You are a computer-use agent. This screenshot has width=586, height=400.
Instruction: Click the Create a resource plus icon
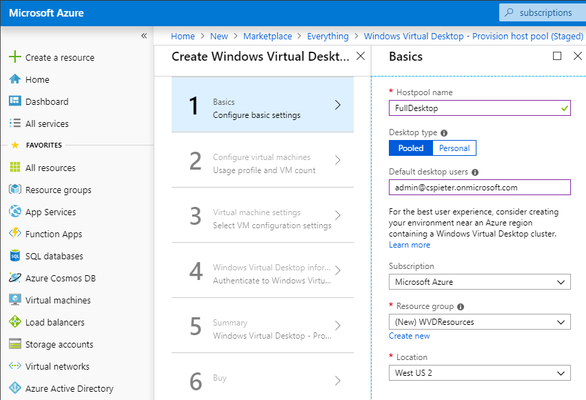click(15, 57)
